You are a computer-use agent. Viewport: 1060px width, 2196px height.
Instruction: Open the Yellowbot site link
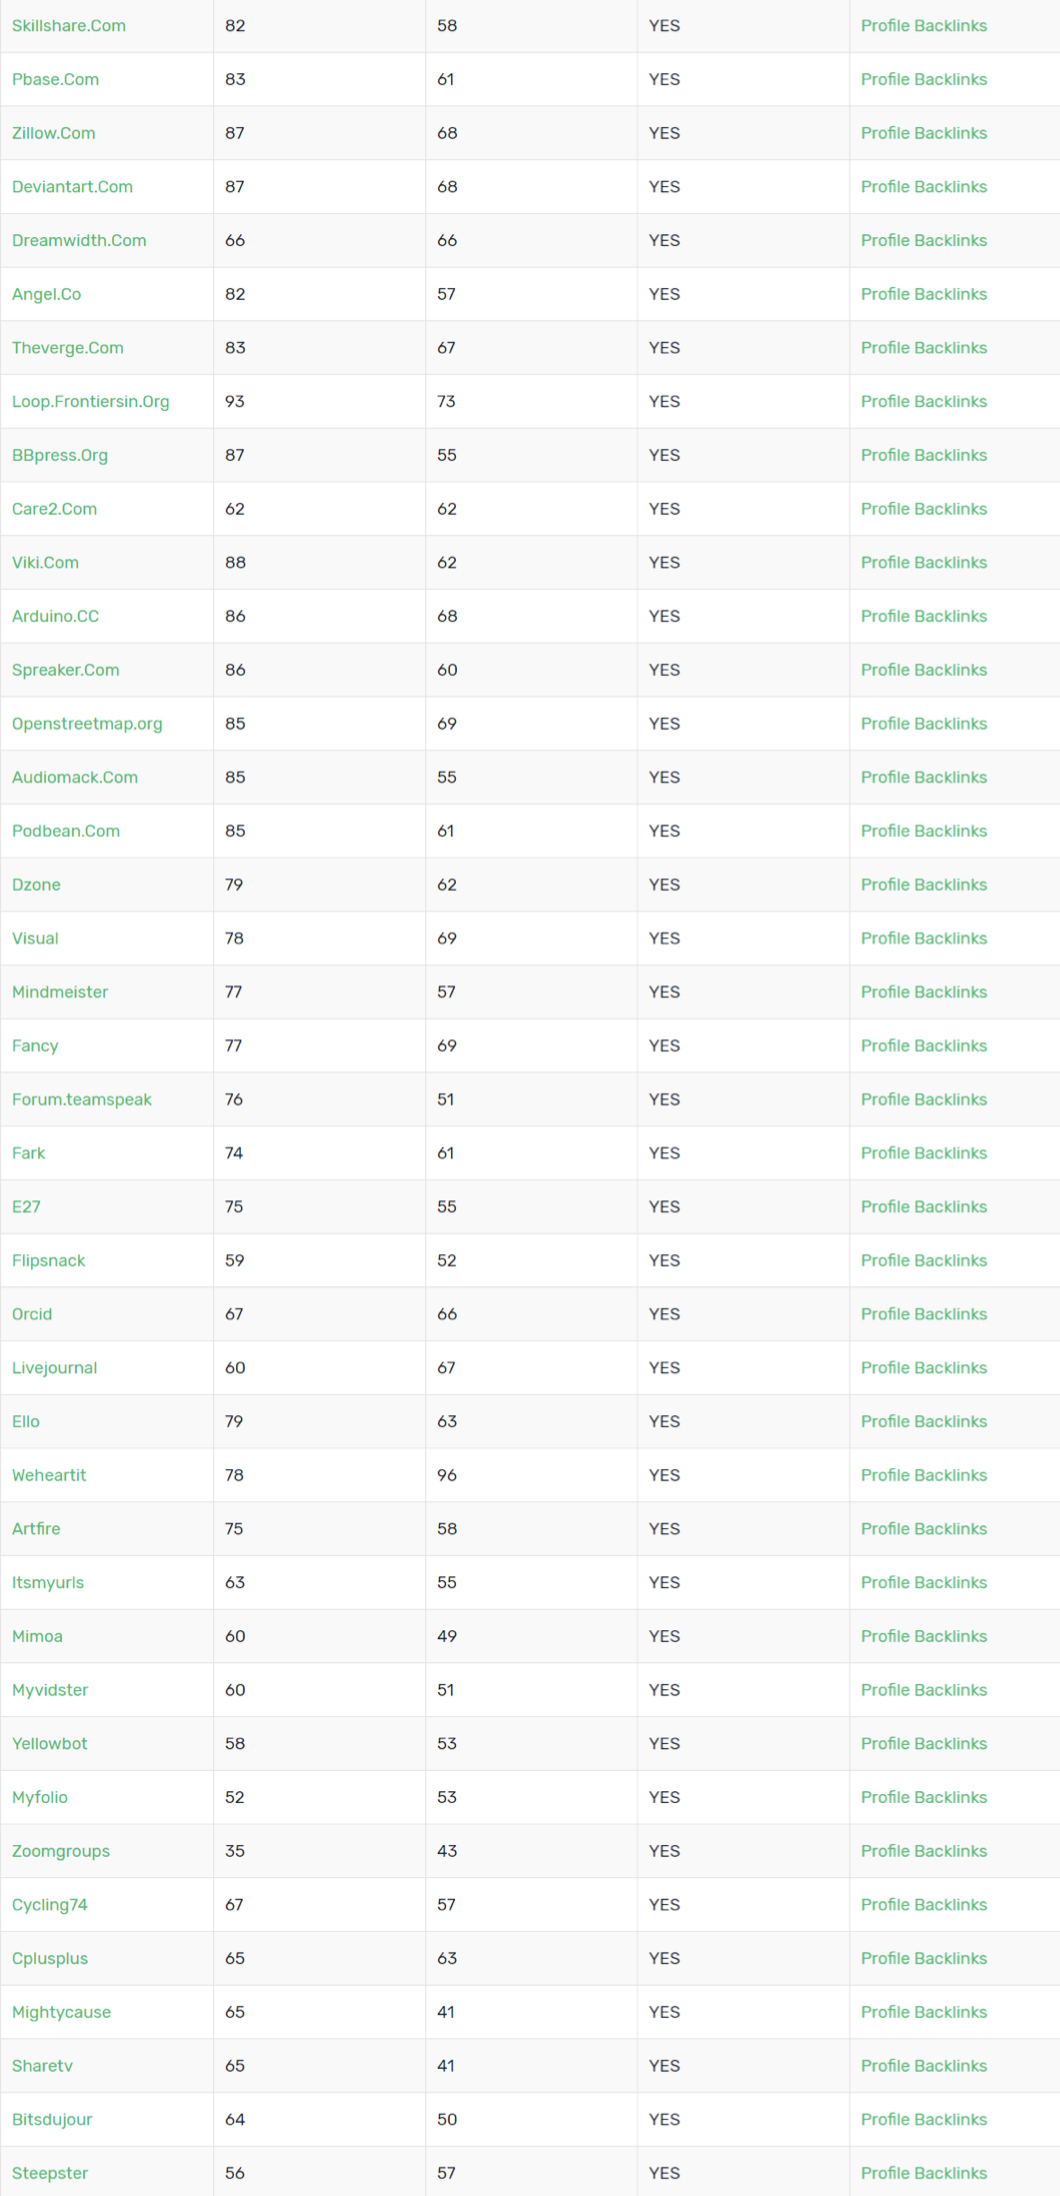coord(50,1743)
